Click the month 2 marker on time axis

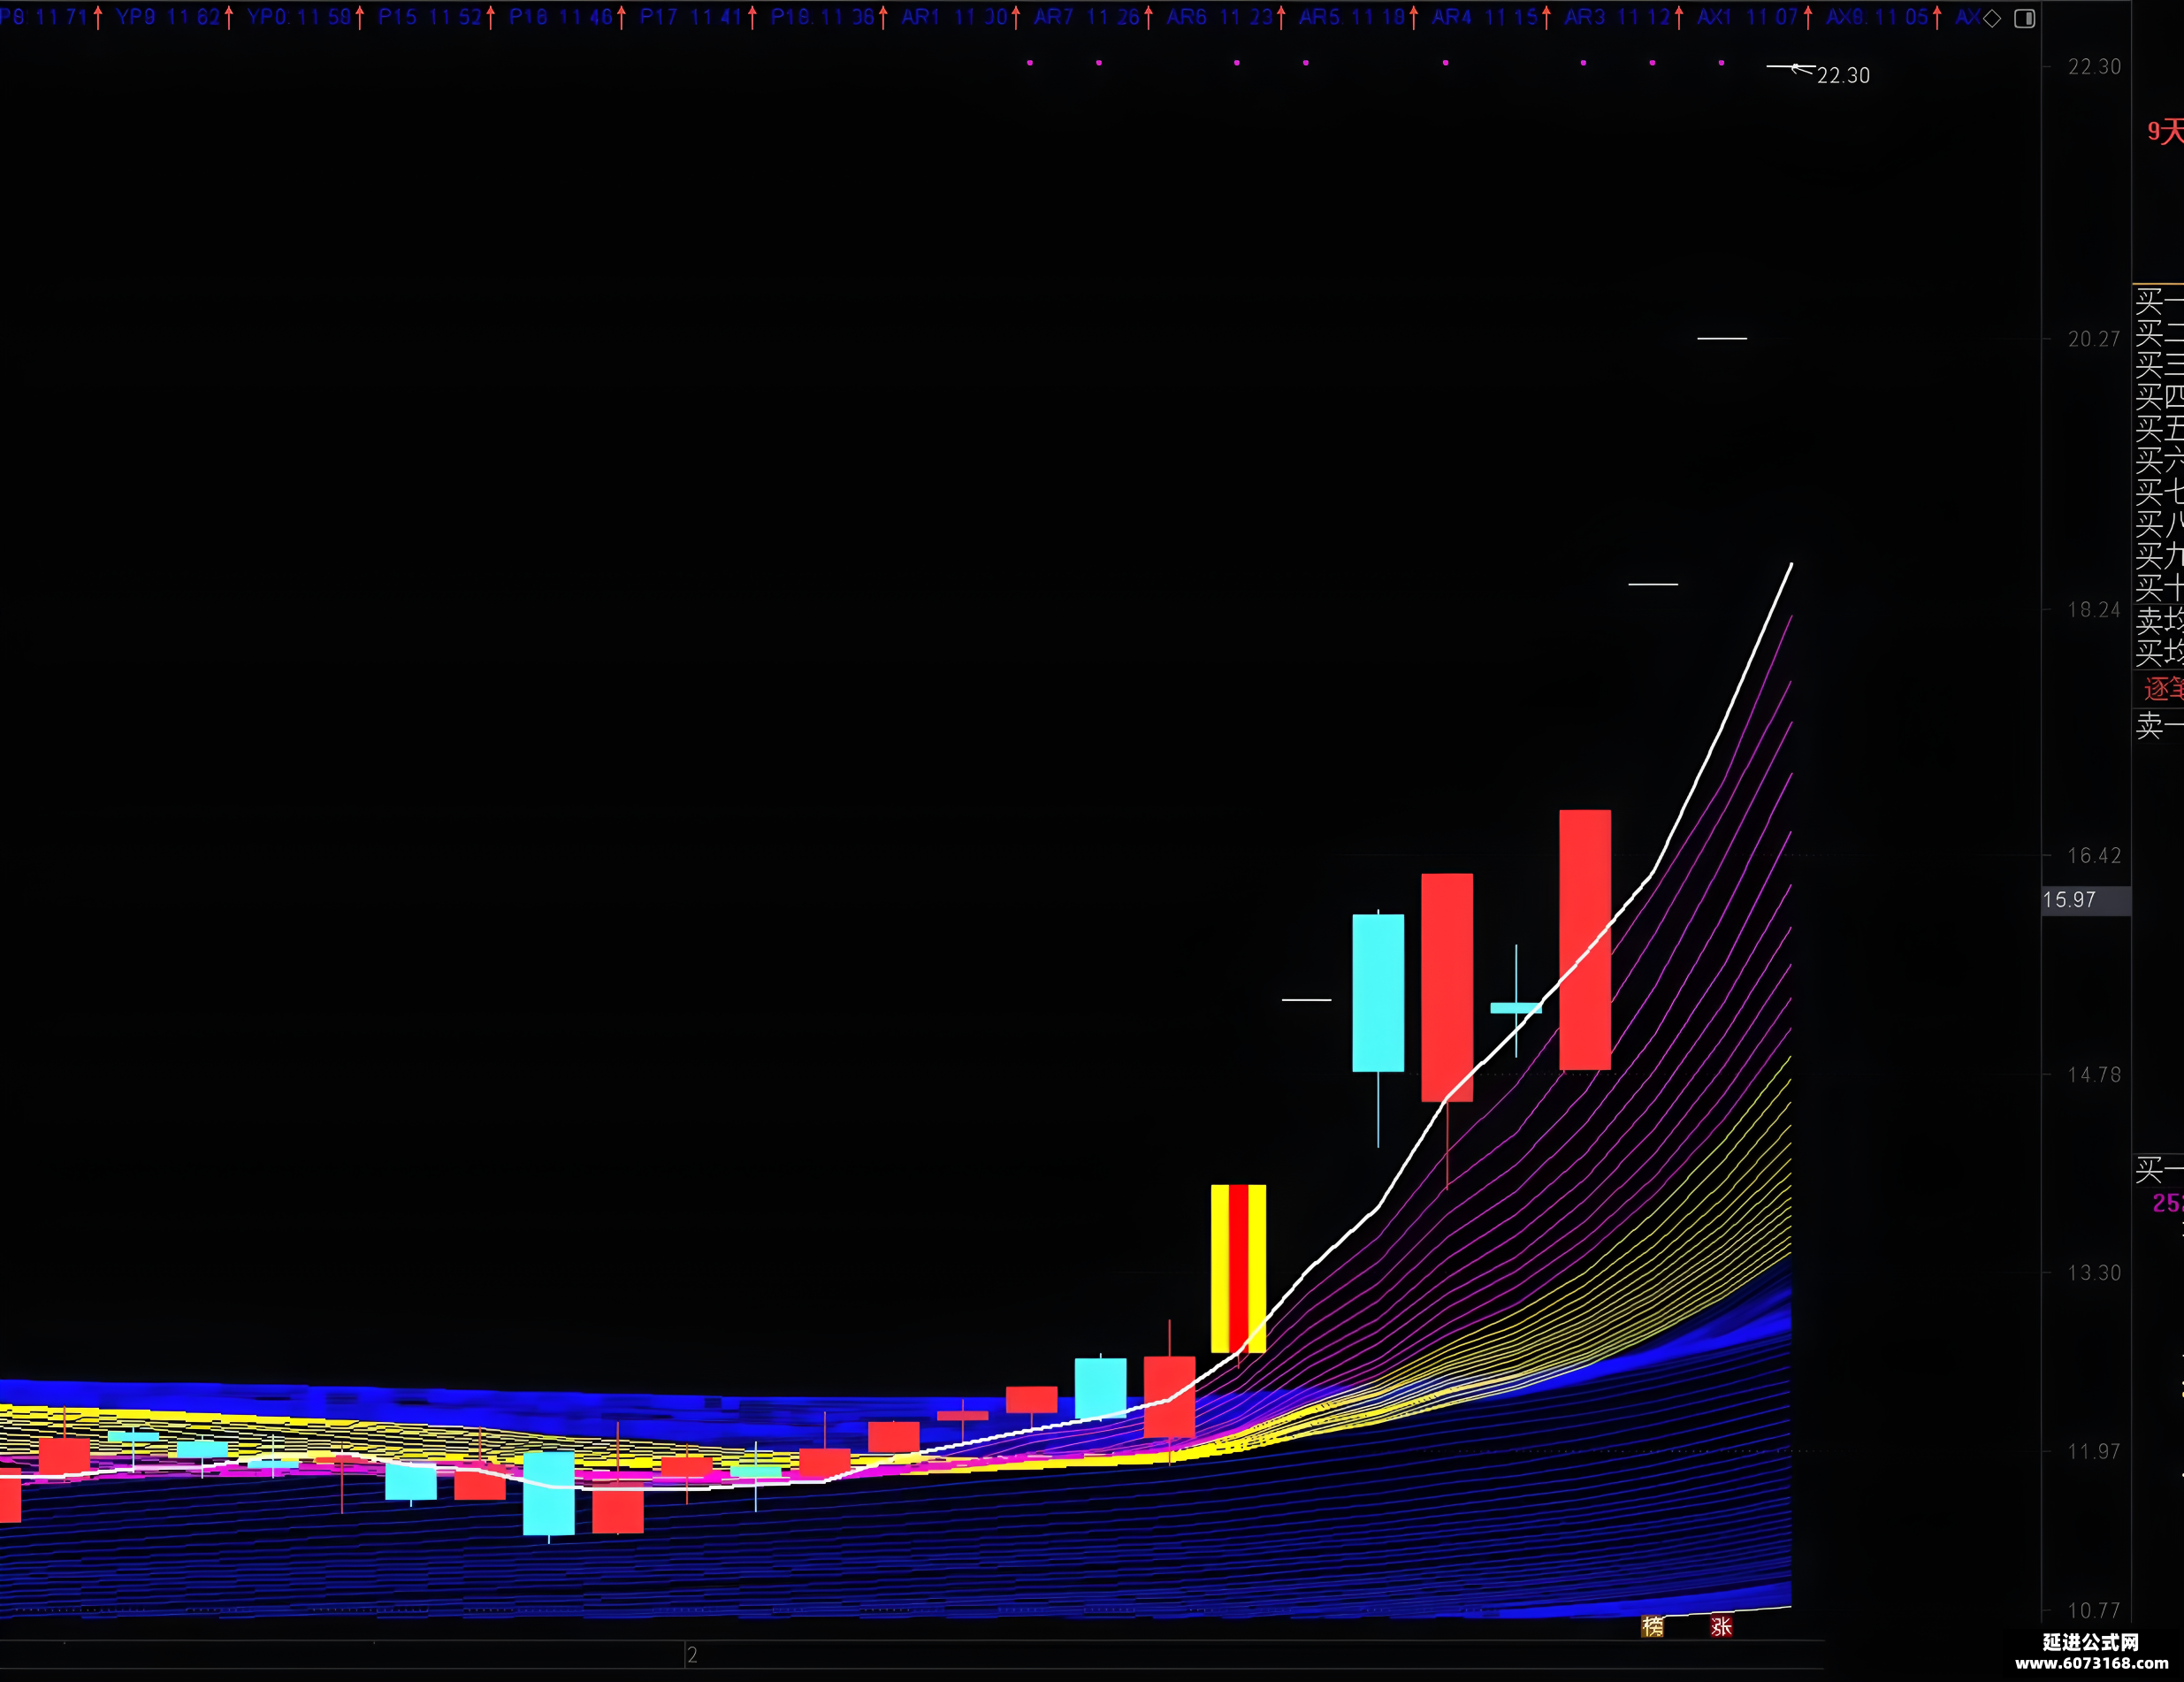(692, 1655)
